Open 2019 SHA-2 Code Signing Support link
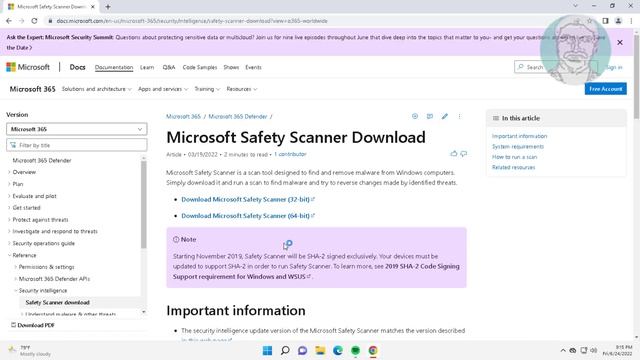This screenshot has width=640, height=360. point(316,271)
